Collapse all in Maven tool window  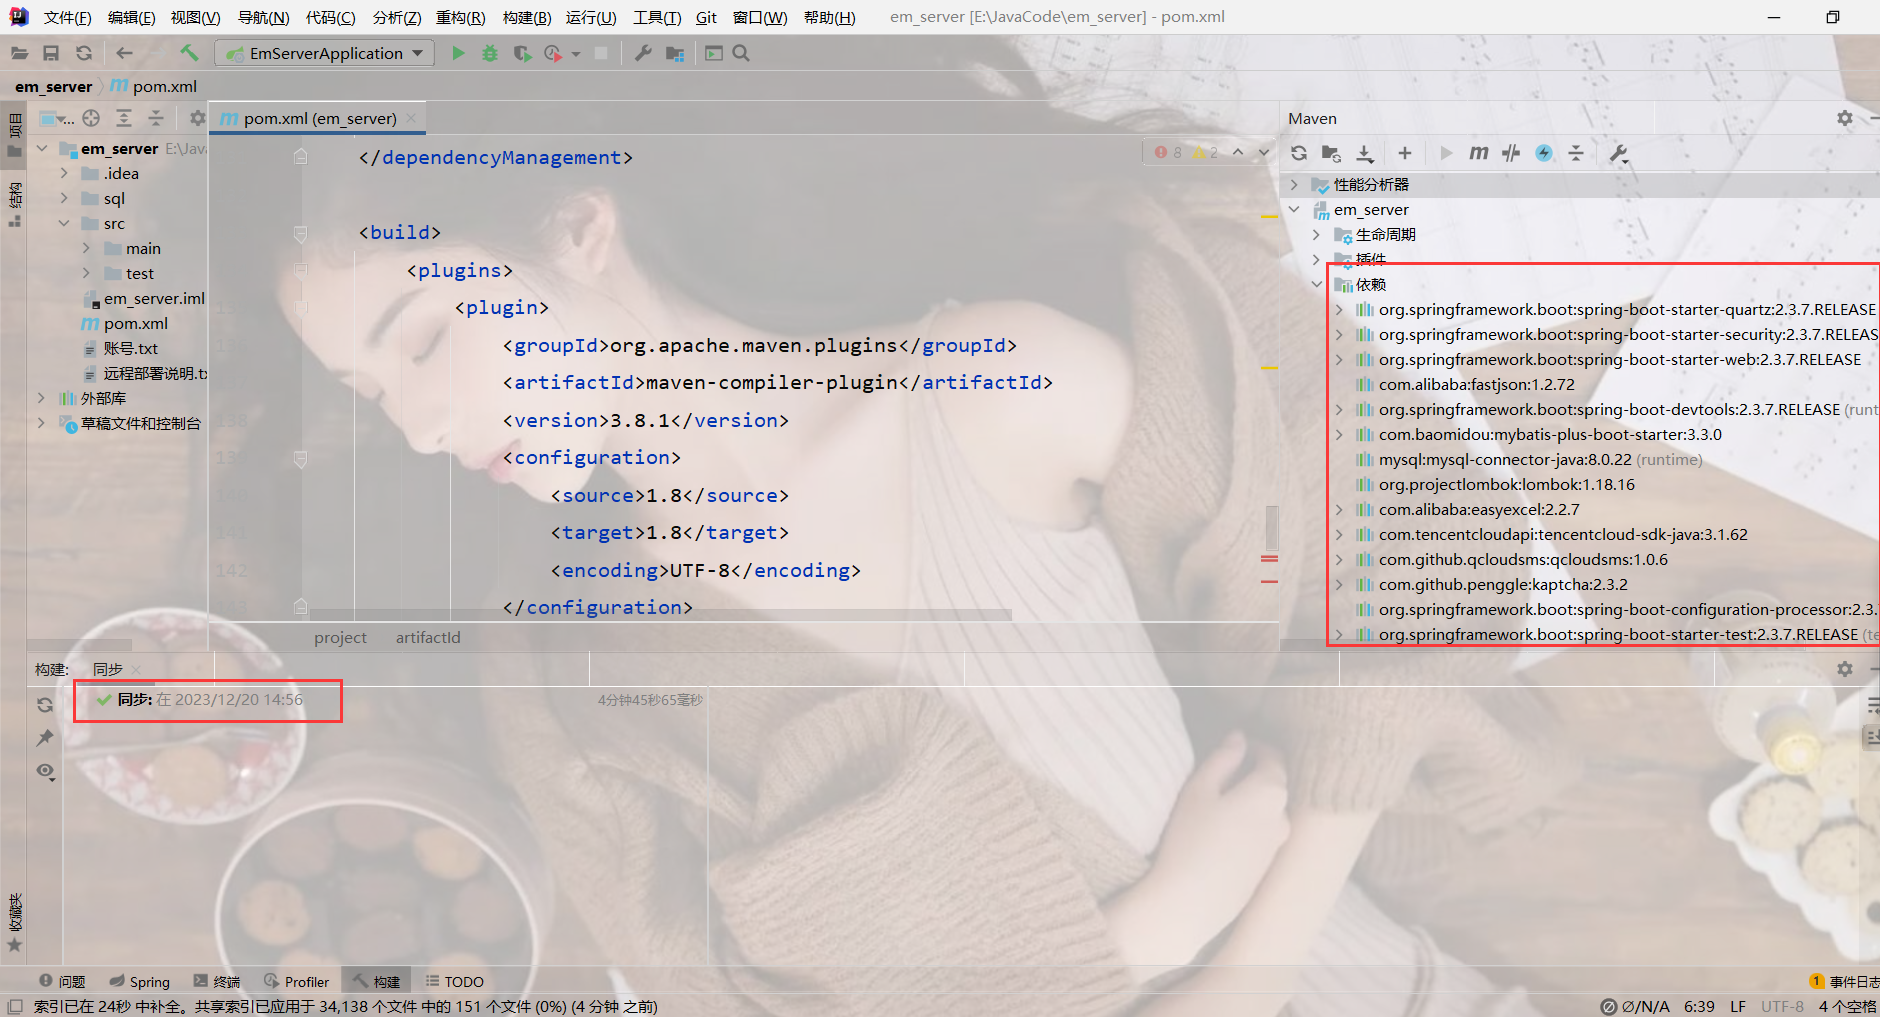(x=1576, y=153)
